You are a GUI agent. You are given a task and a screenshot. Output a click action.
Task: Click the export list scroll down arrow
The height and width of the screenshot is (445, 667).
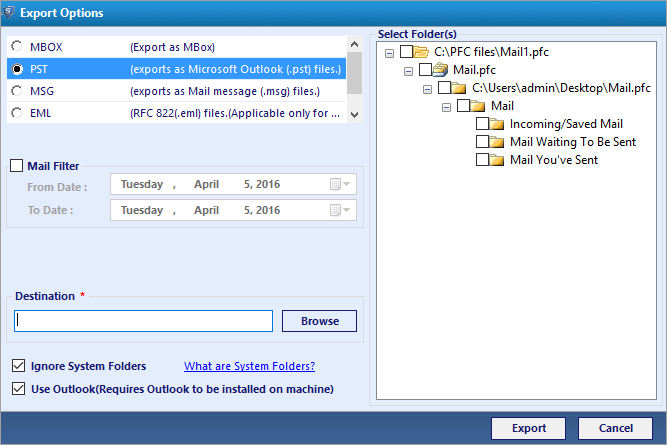coord(354,114)
